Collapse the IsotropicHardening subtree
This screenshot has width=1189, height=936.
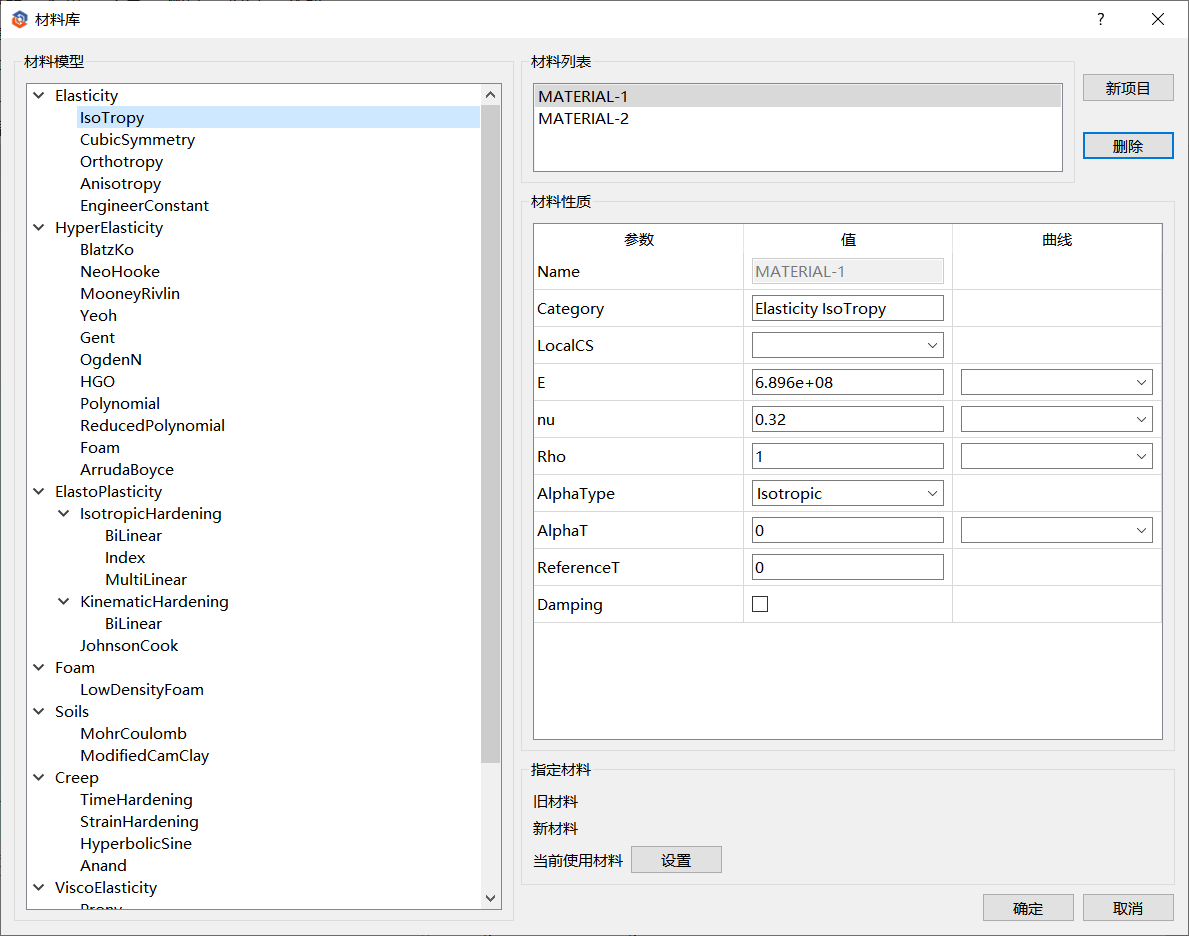64,514
